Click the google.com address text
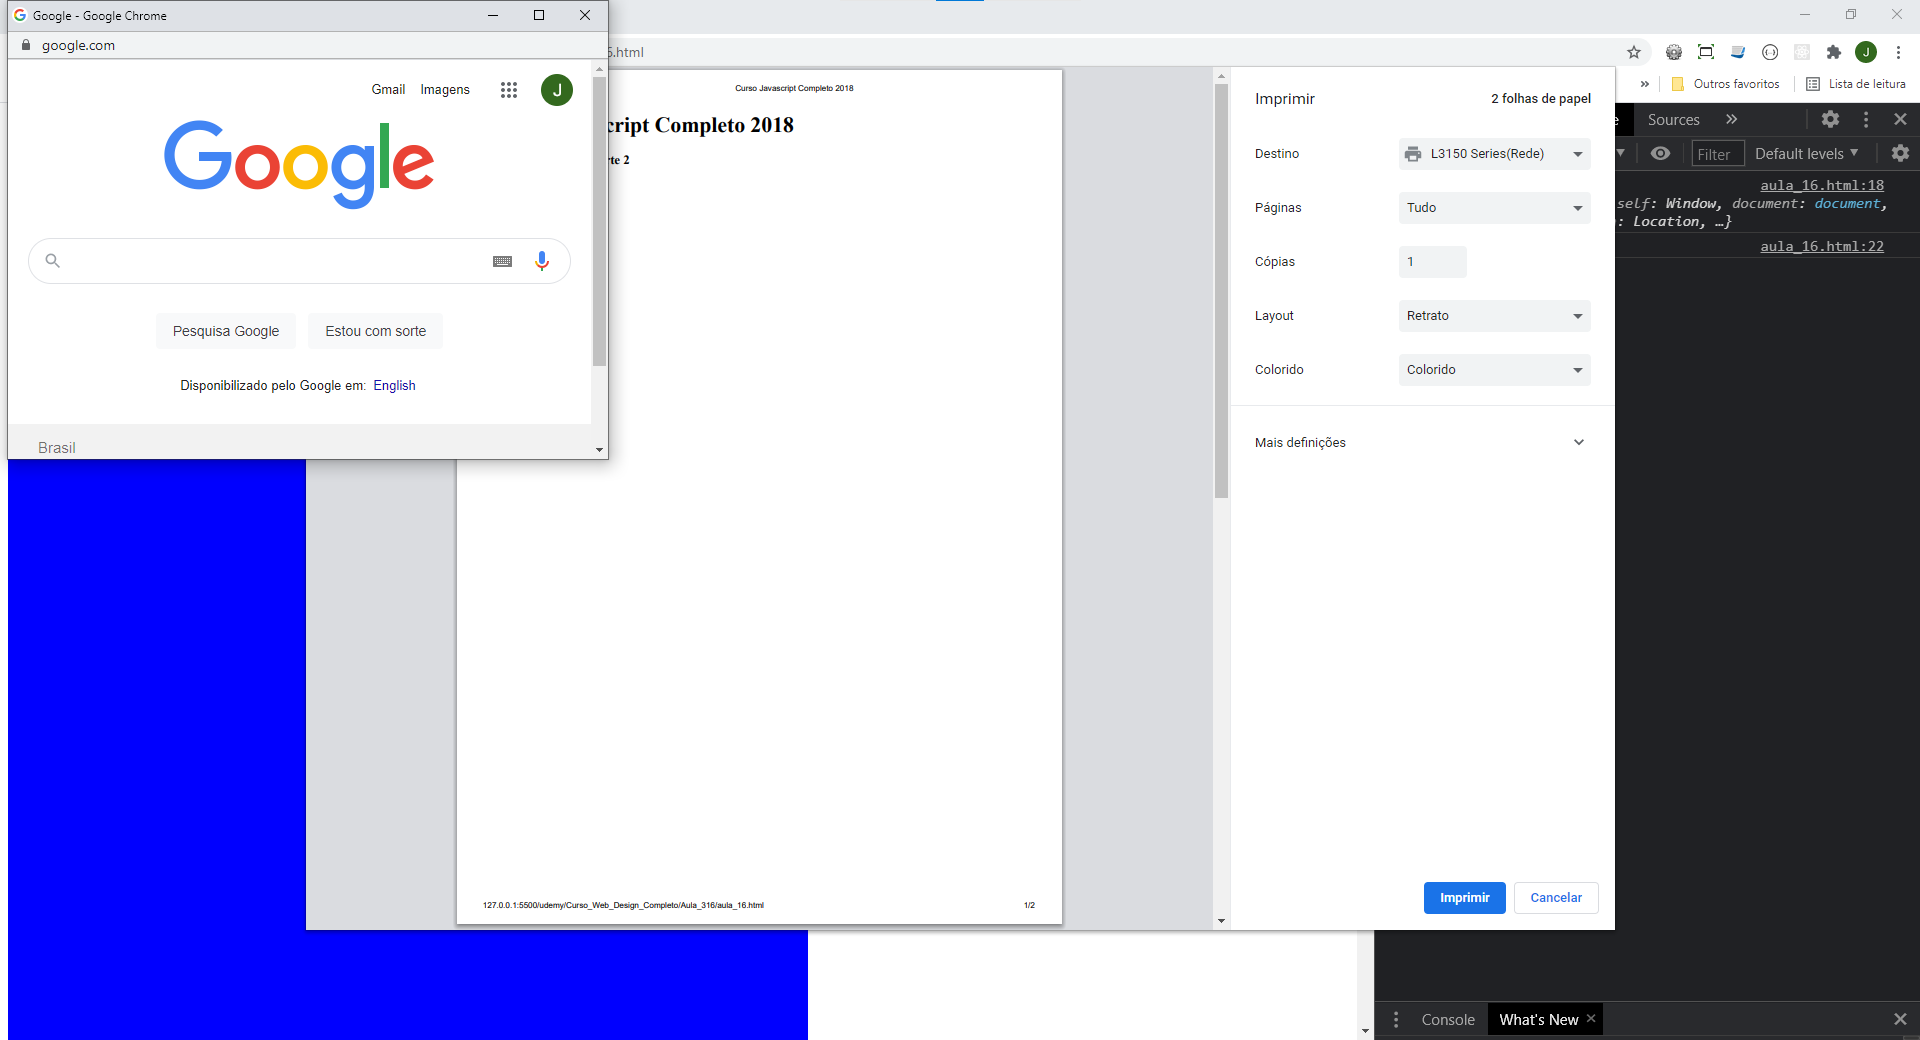The image size is (1920, 1040). tap(78, 45)
